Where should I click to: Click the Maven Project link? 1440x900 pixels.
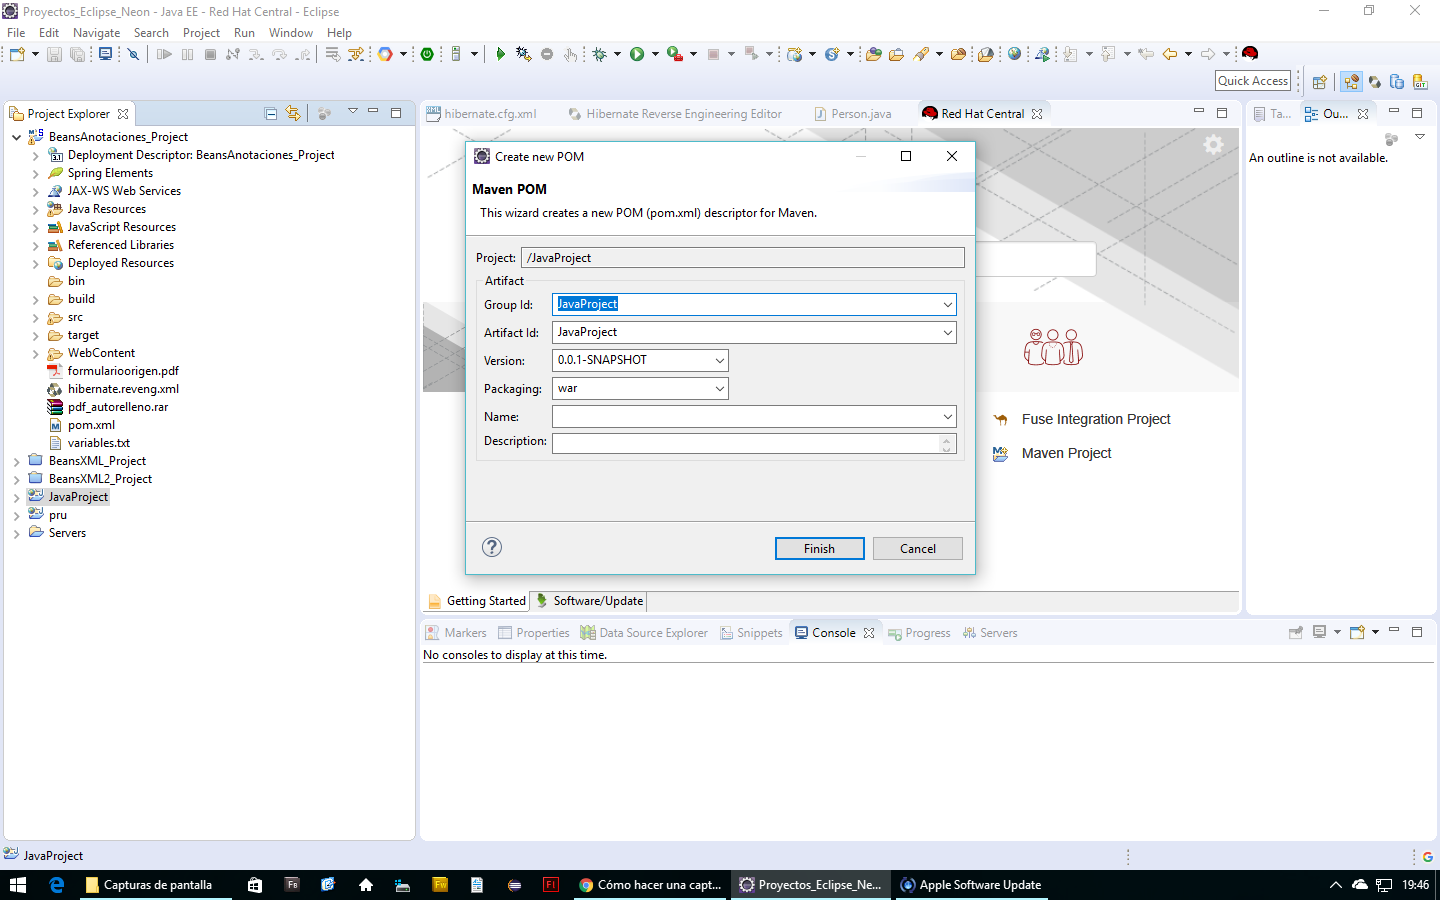point(1066,453)
